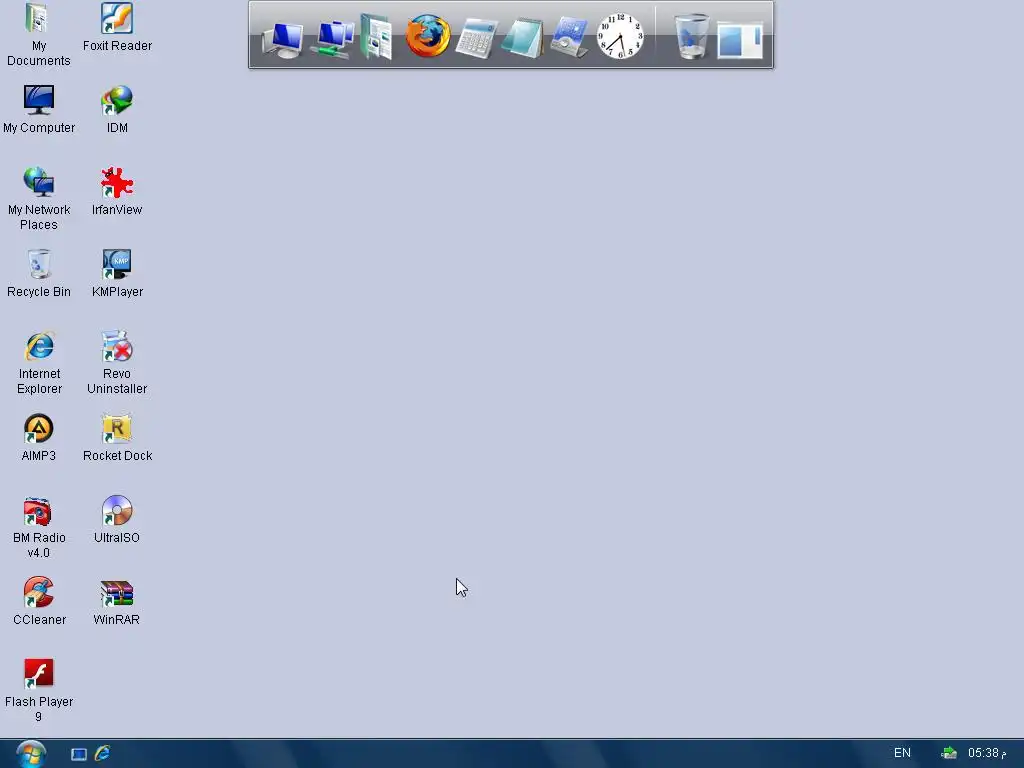Viewport: 1024px width, 768px height.
Task: Open the notepad icon in dock
Action: click(523, 39)
